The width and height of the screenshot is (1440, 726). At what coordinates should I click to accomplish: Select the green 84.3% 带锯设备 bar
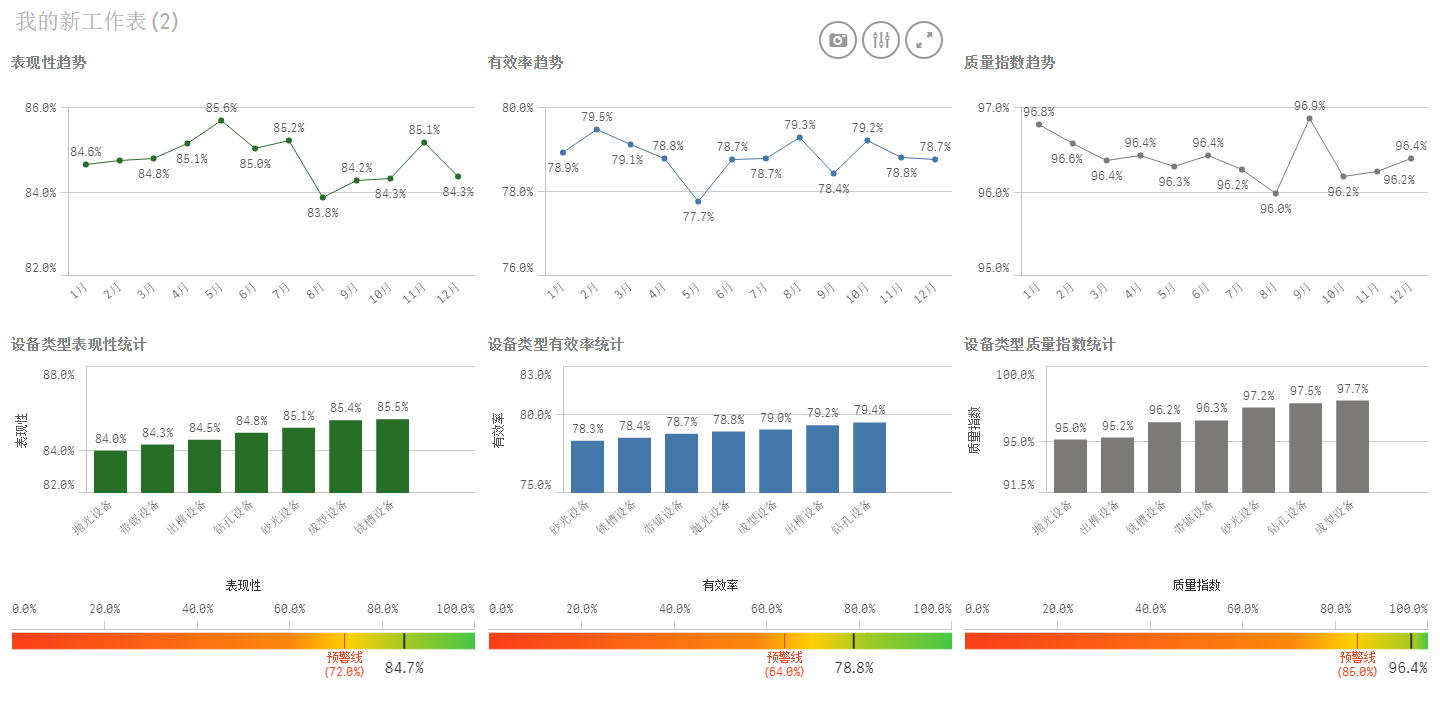158,468
